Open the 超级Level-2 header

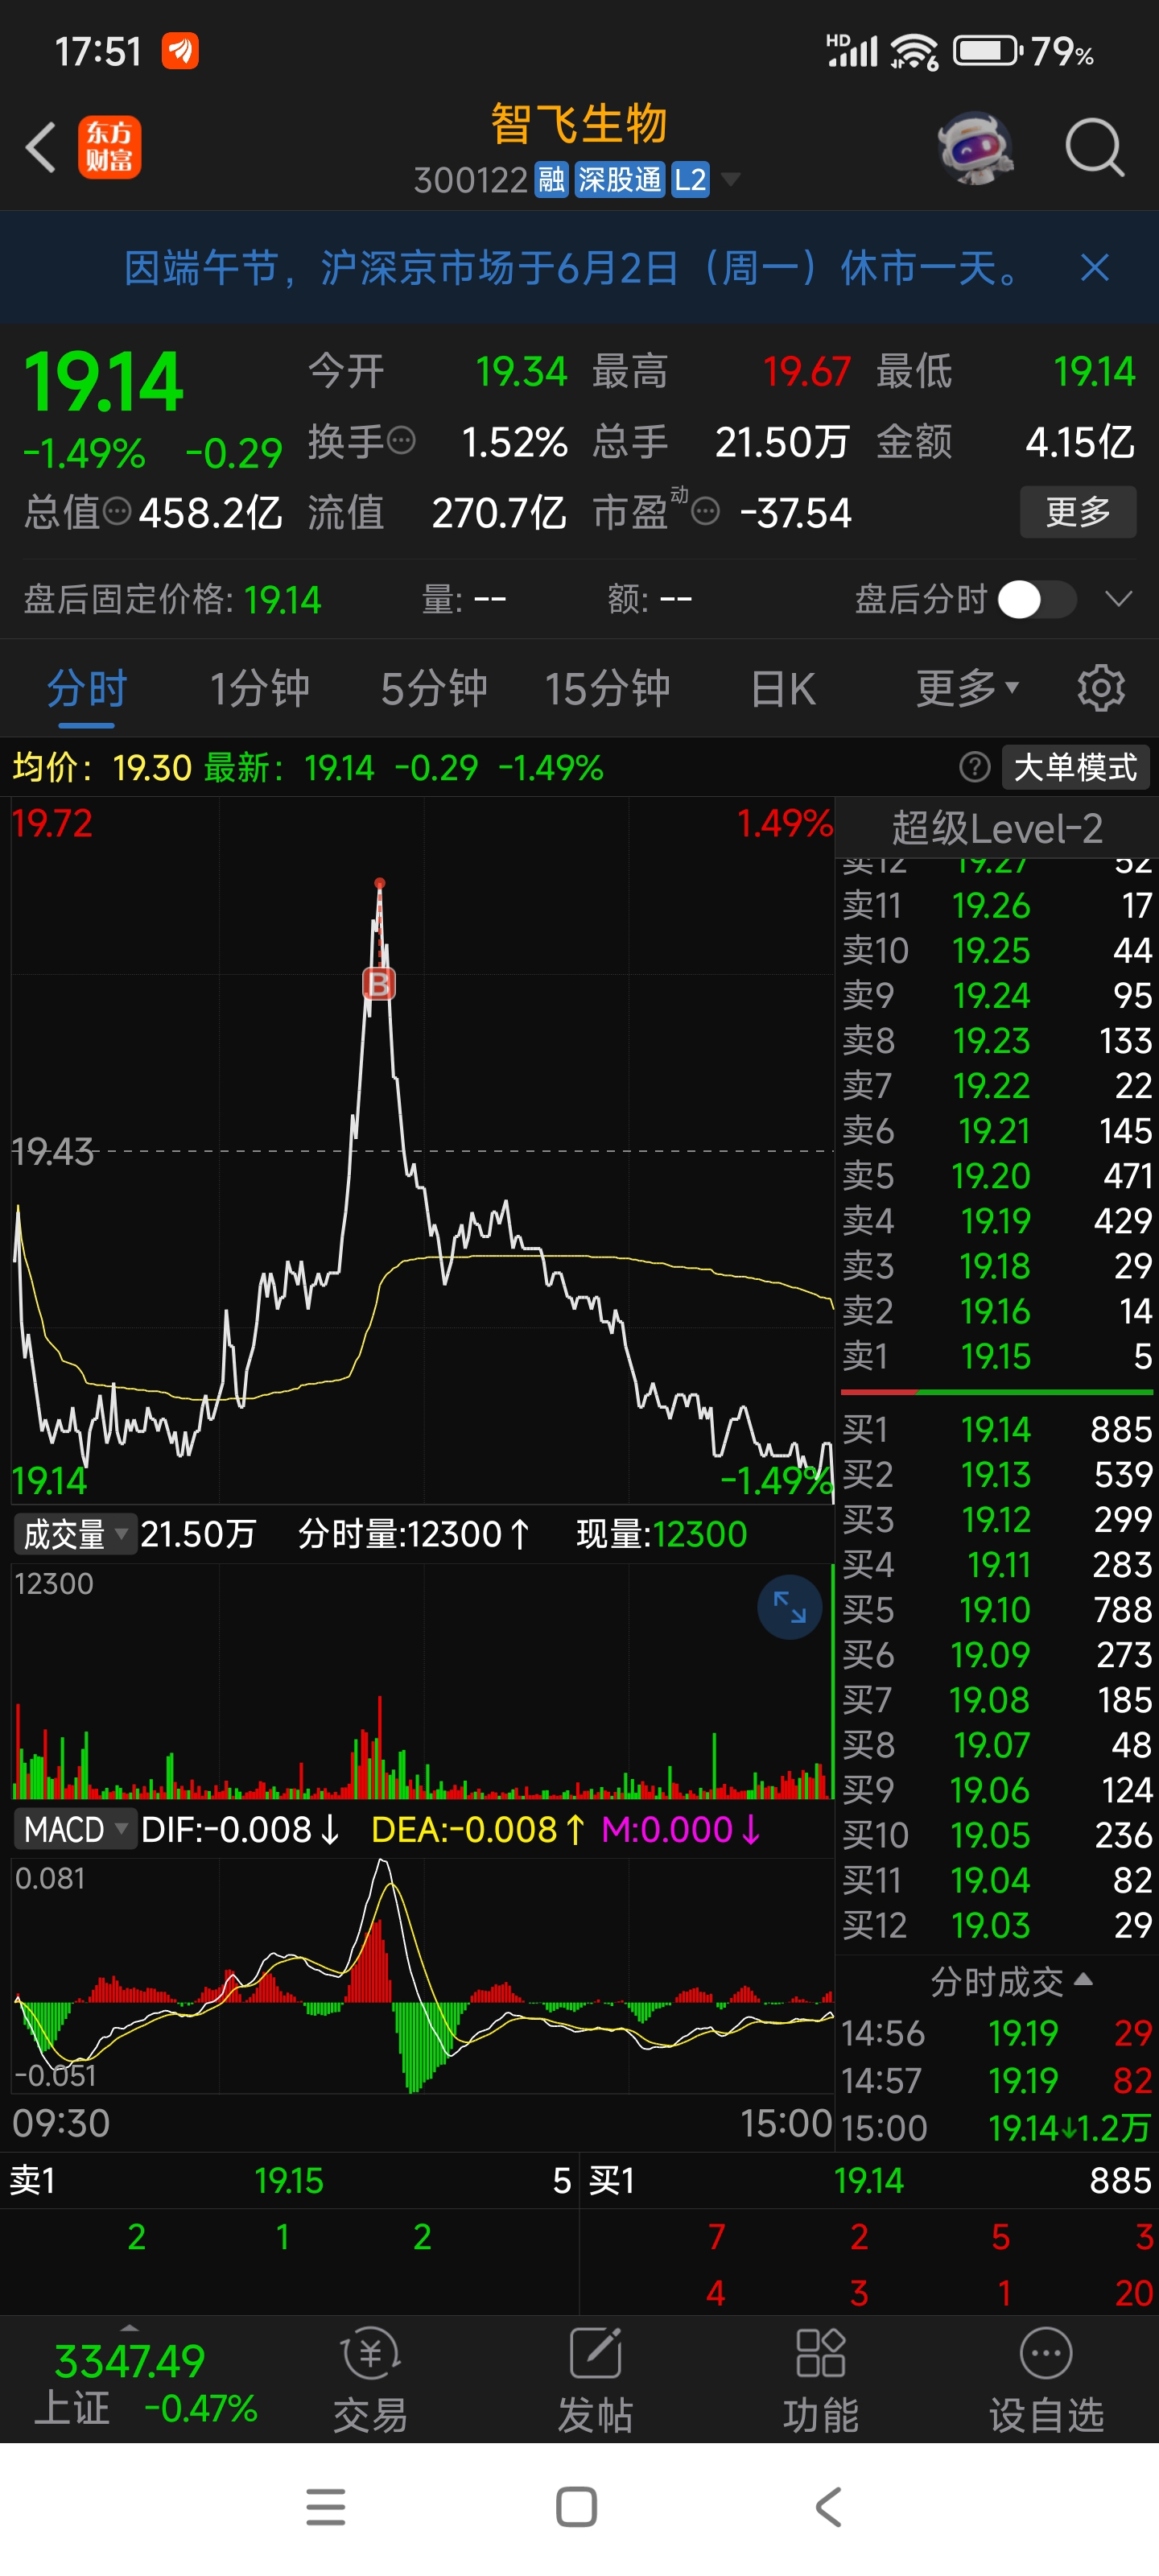coord(997,828)
